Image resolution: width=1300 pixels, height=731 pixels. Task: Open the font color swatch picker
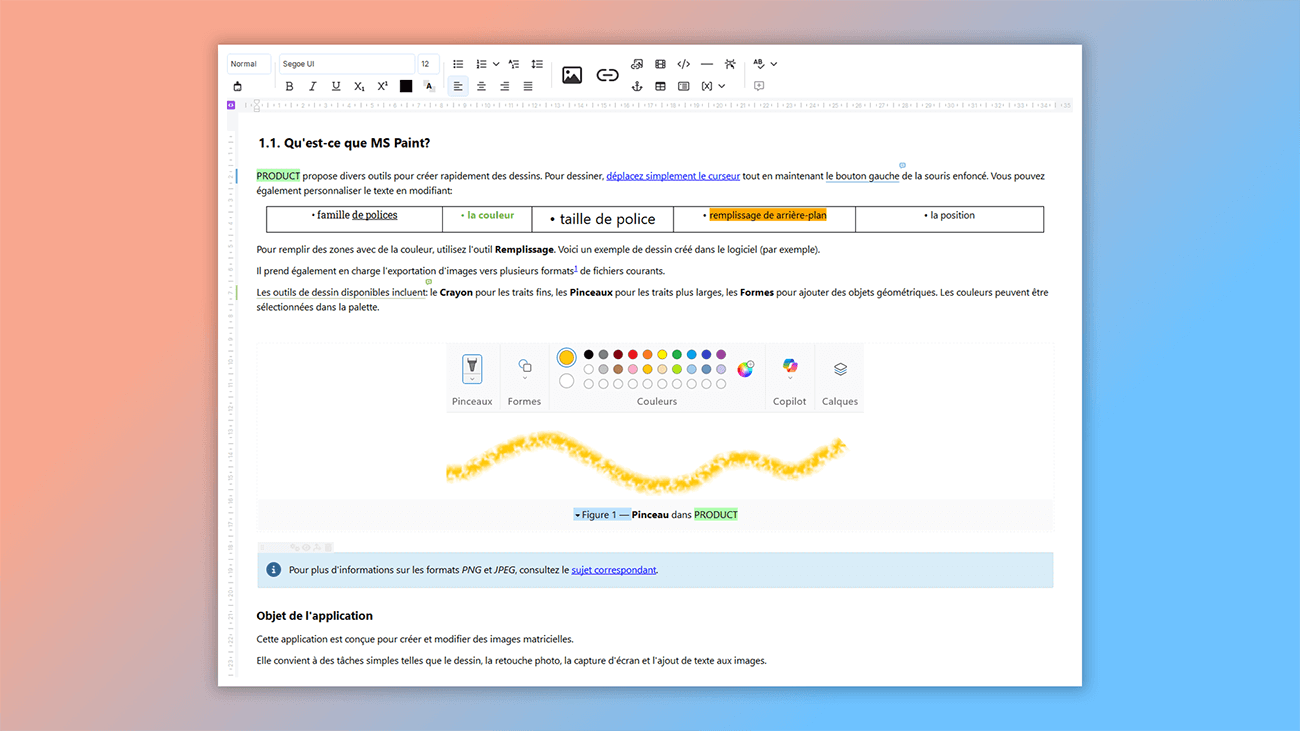406,86
